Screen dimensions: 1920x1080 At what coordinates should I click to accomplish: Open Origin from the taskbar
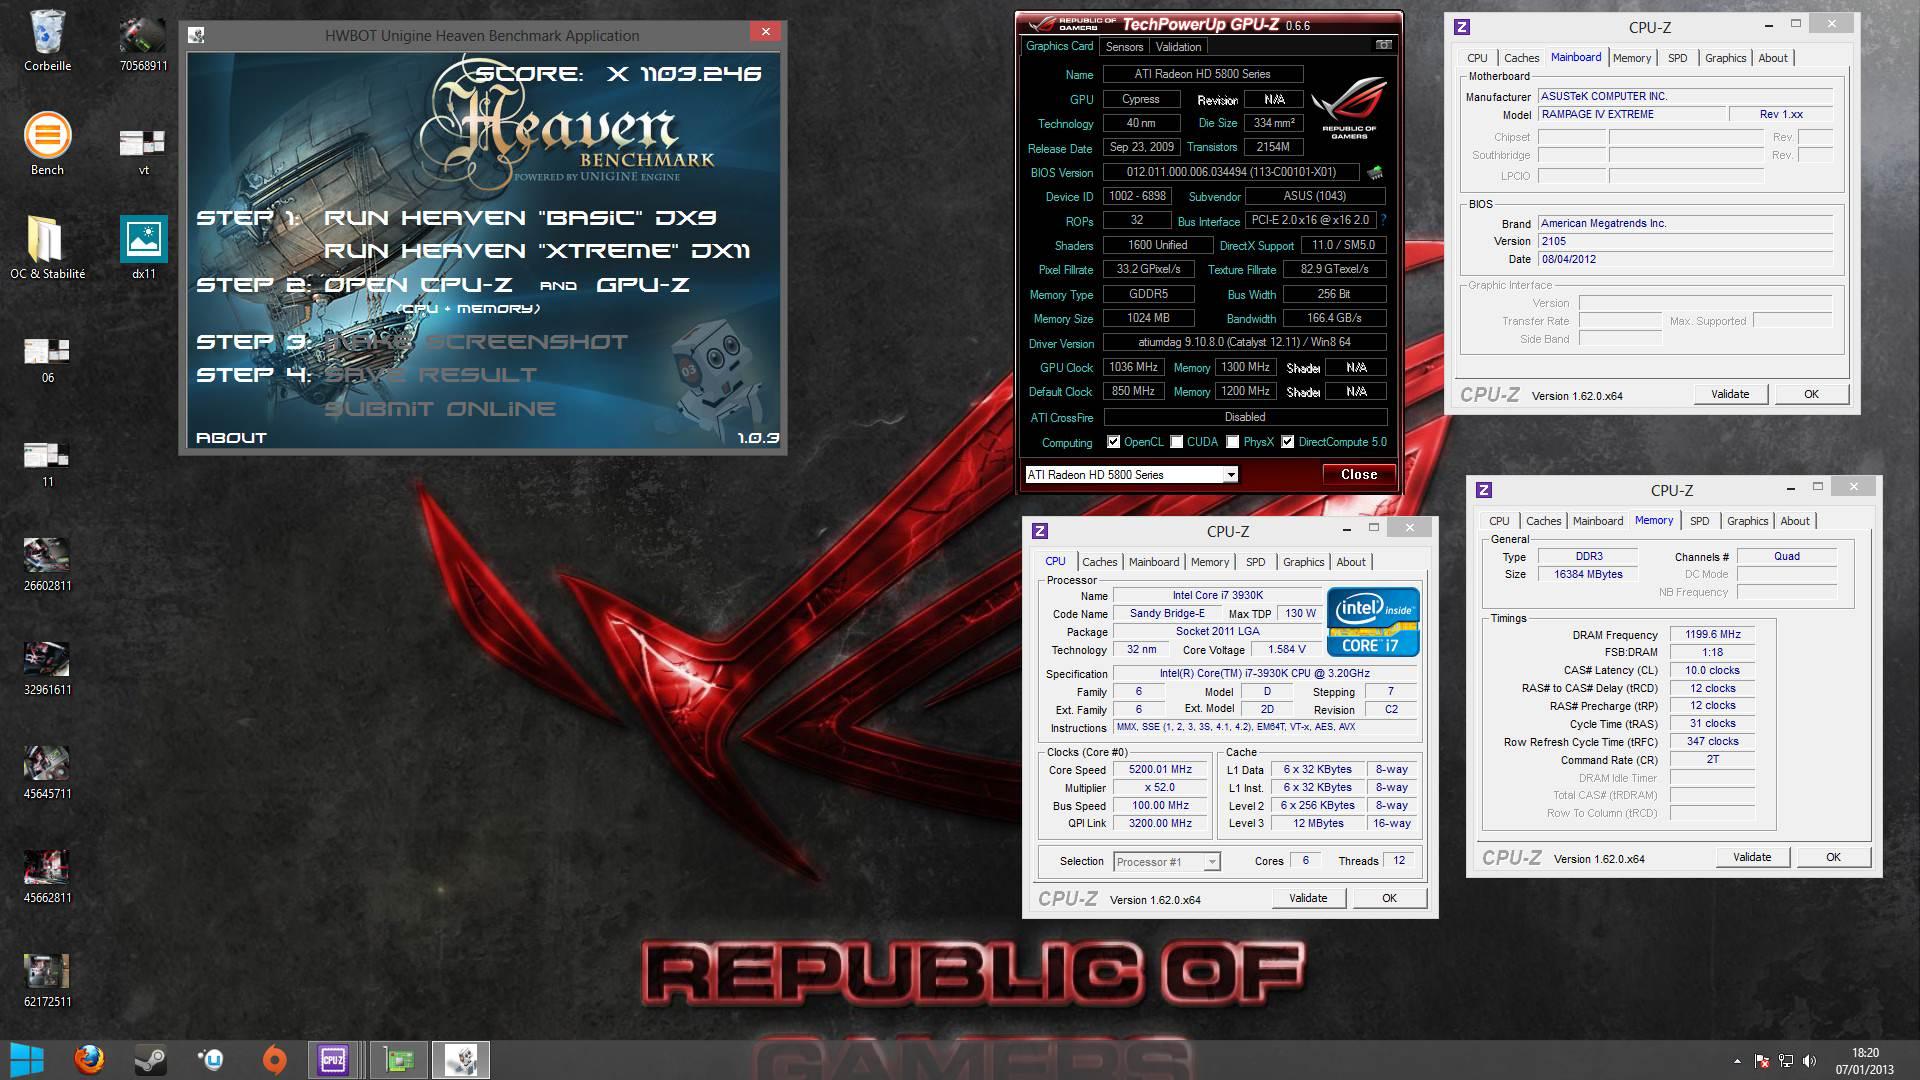point(273,1060)
